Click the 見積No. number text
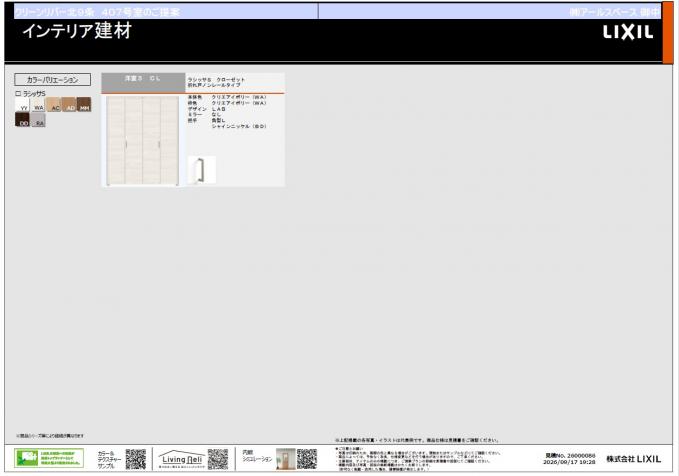The height and width of the screenshot is (476, 679). pos(570,456)
